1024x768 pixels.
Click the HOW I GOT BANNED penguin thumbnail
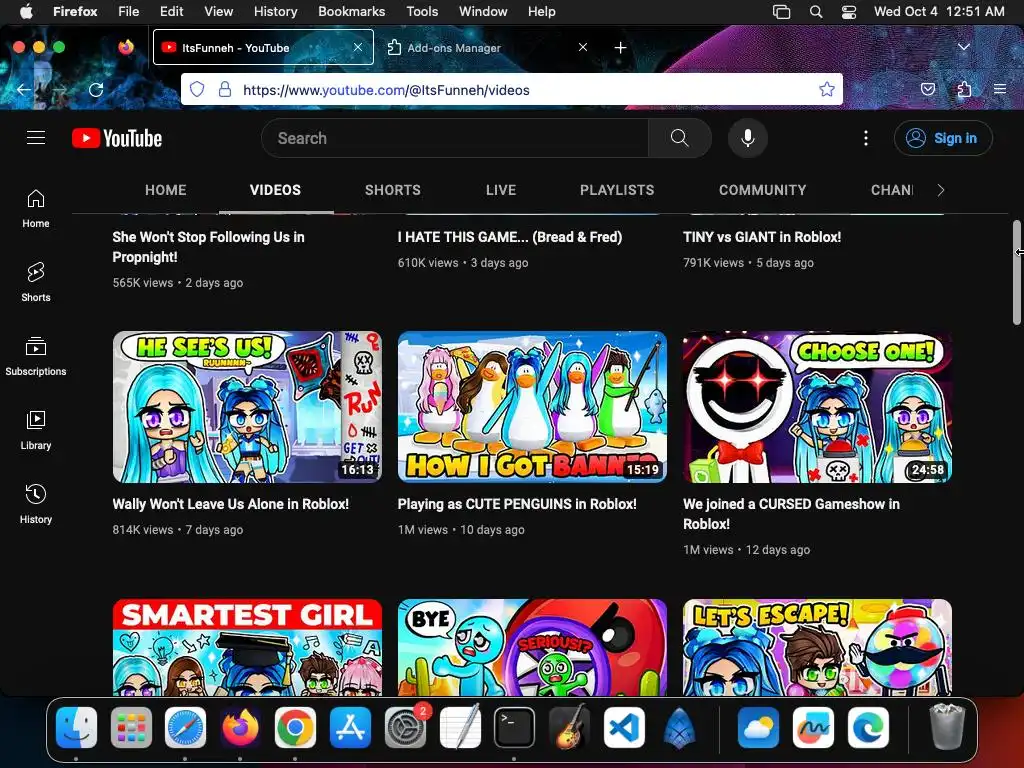click(532, 407)
